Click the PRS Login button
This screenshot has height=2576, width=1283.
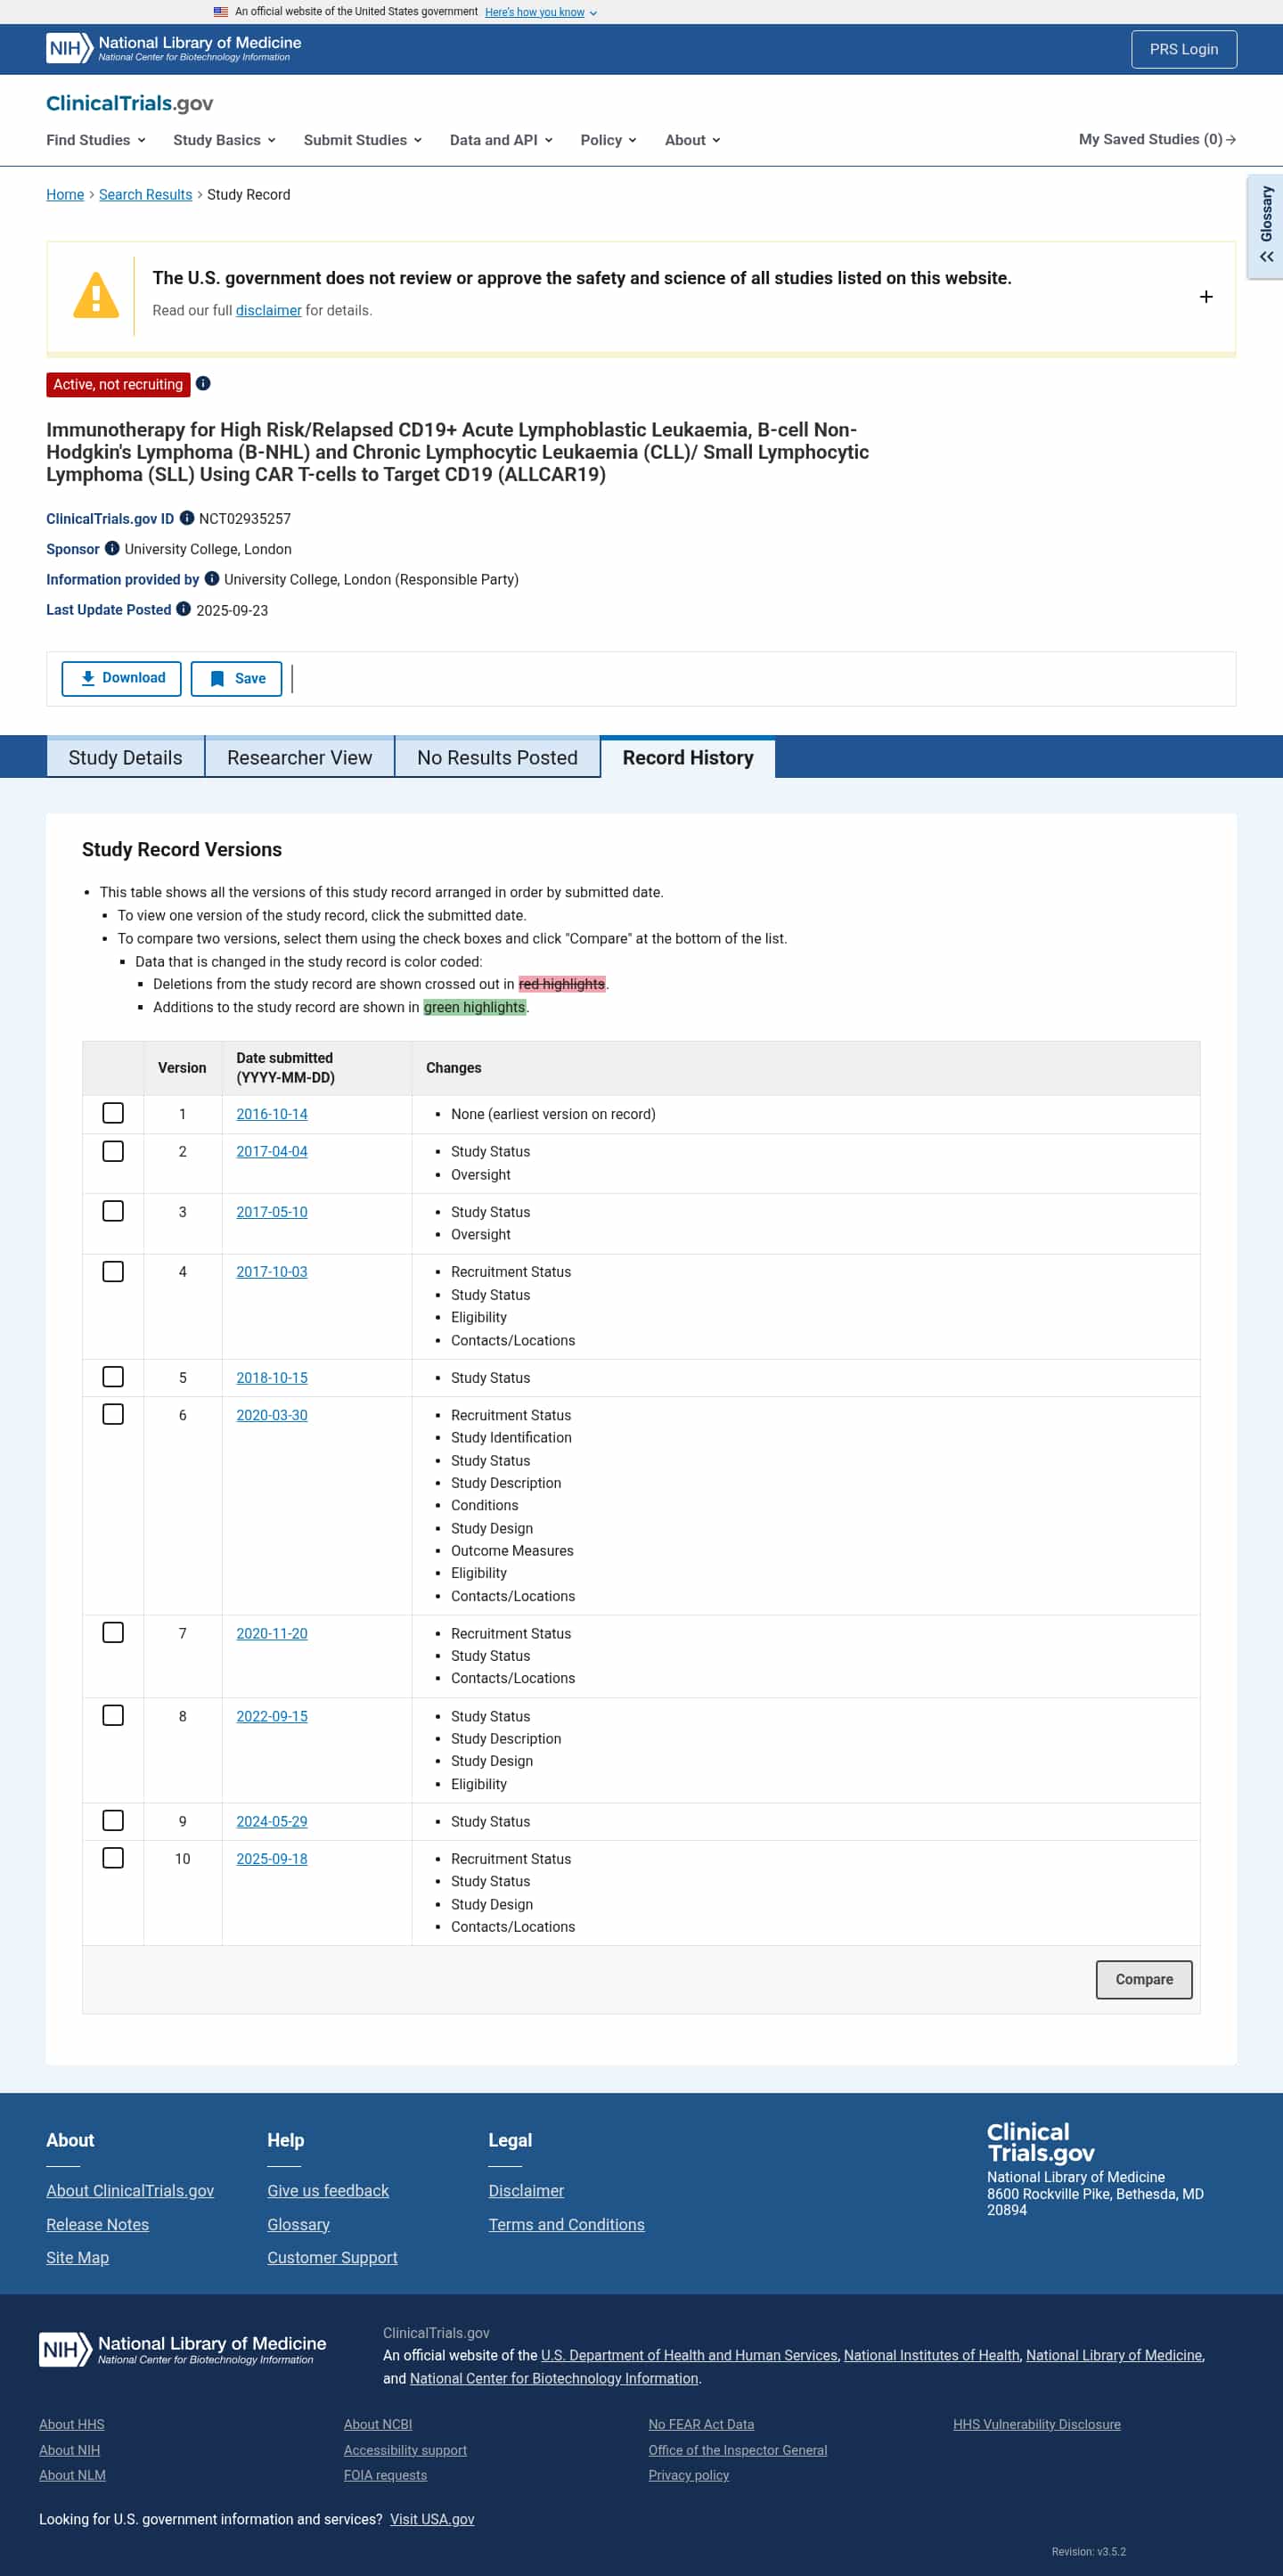(x=1184, y=49)
